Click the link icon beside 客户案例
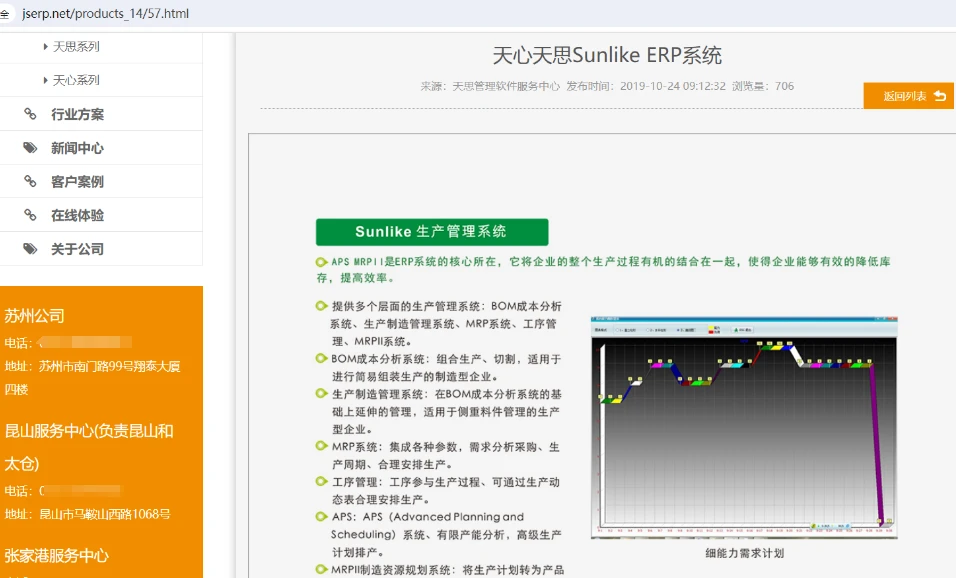956x578 pixels. coord(30,181)
